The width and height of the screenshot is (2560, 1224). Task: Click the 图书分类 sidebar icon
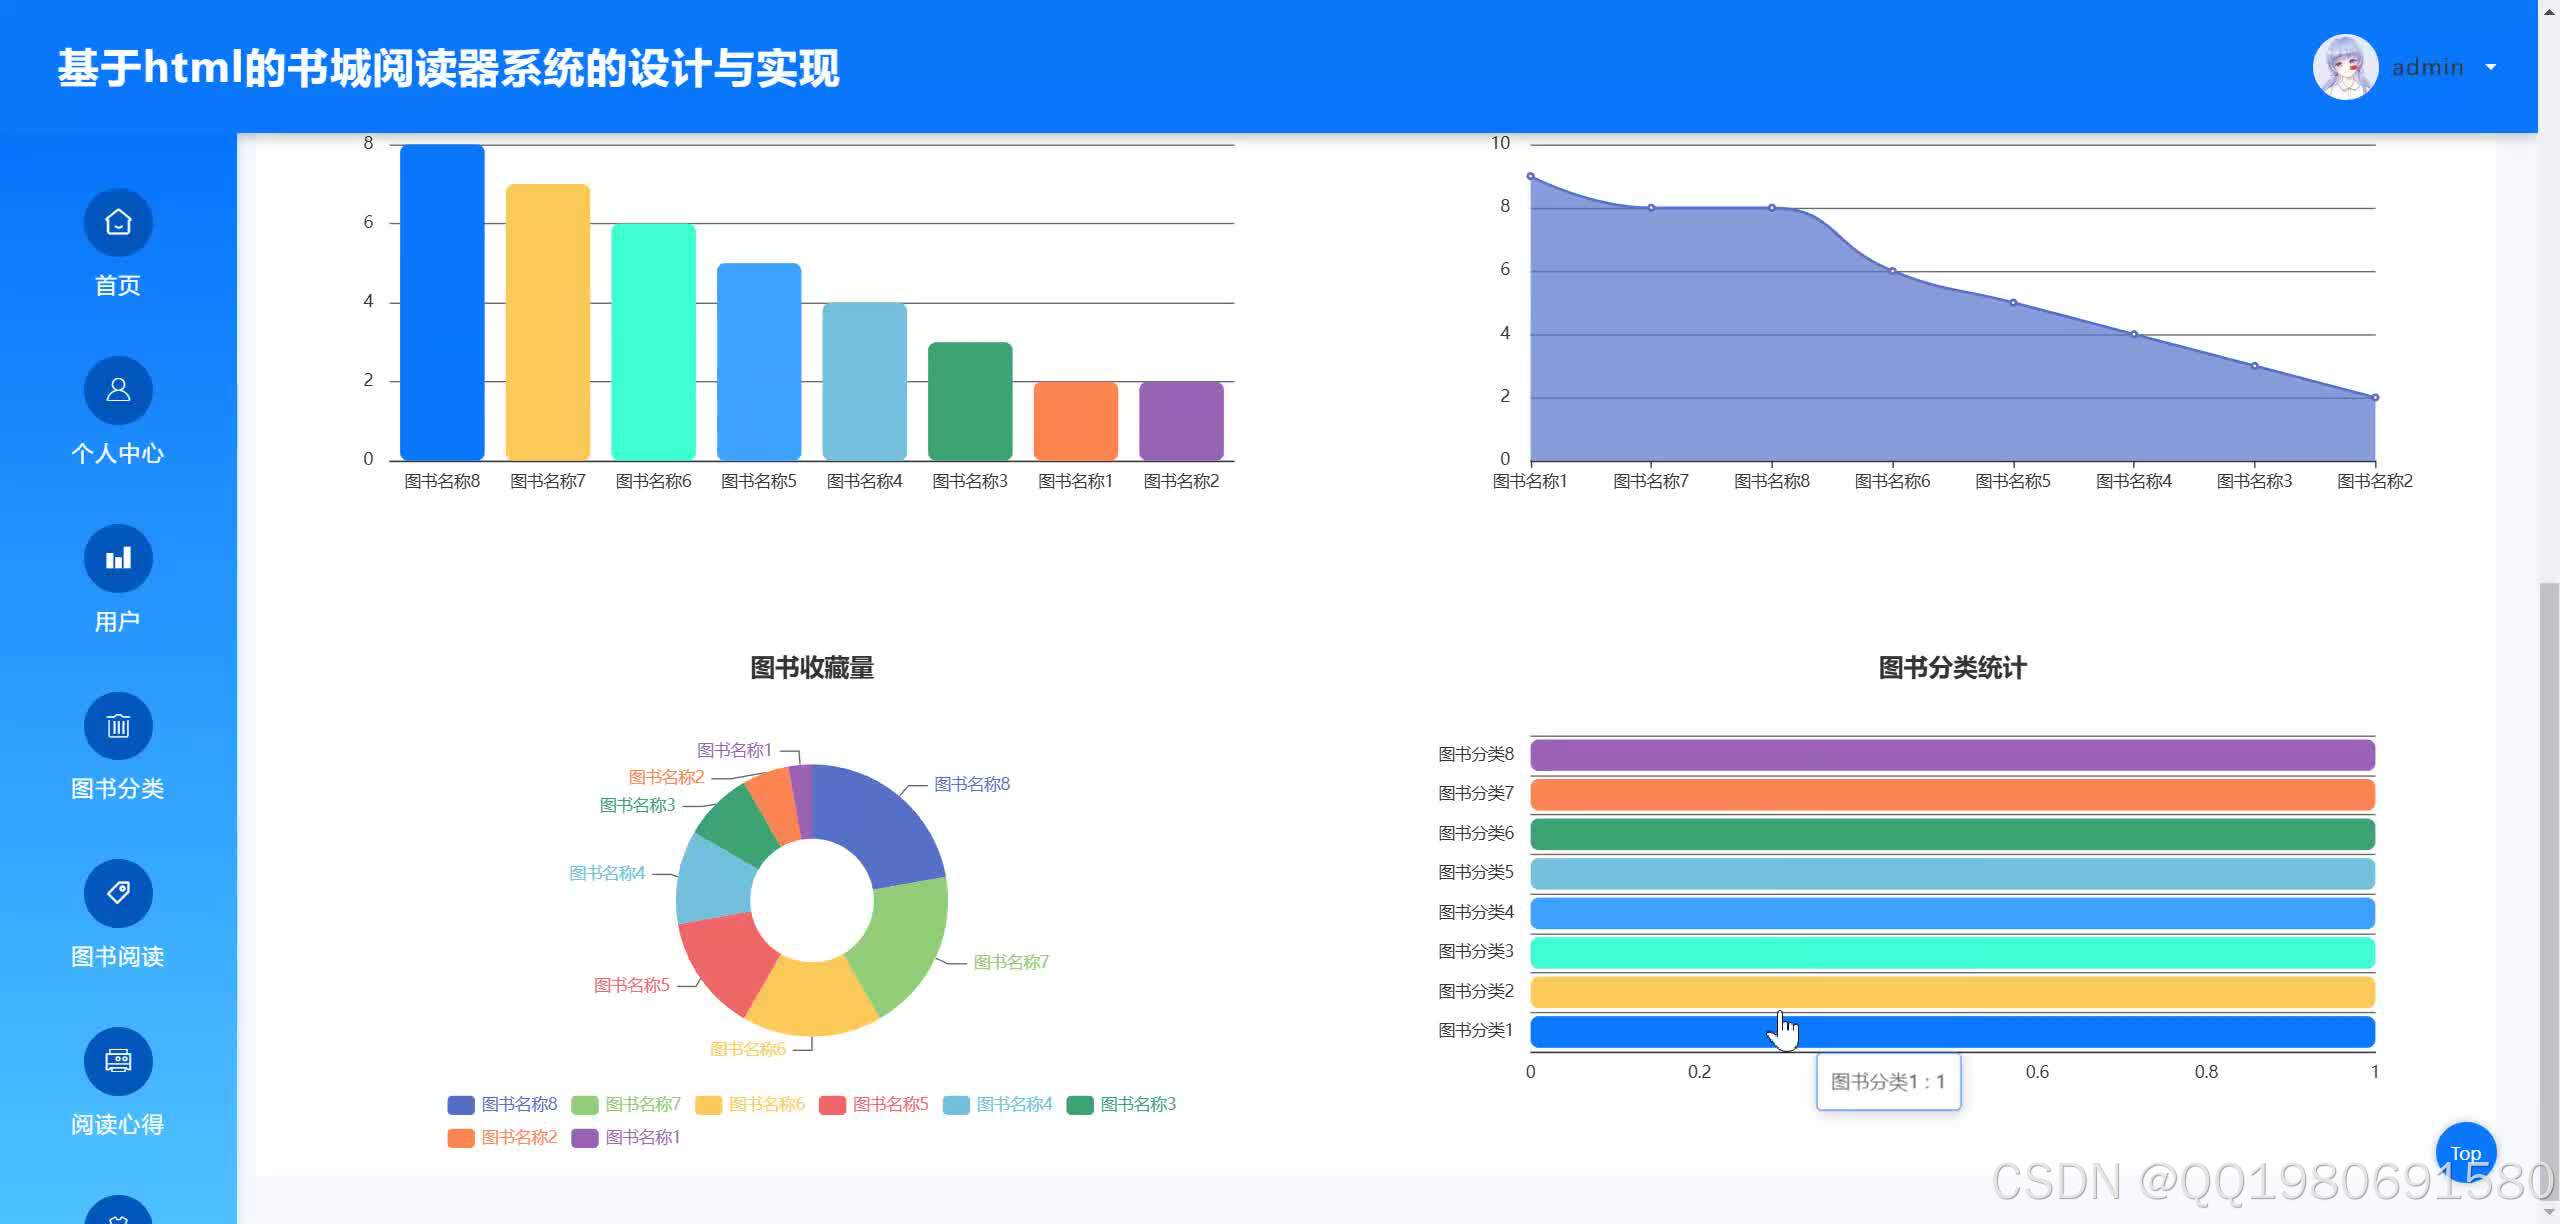coord(117,726)
